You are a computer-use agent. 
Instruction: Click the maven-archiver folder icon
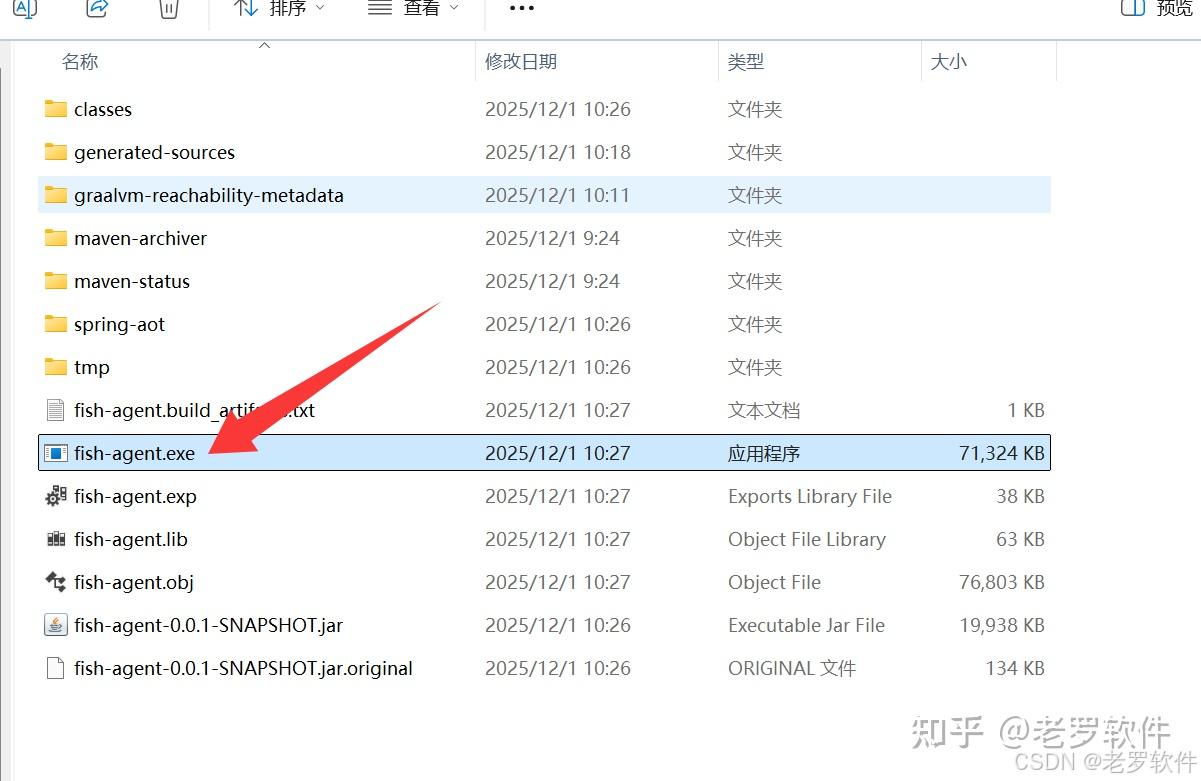pyautogui.click(x=55, y=238)
